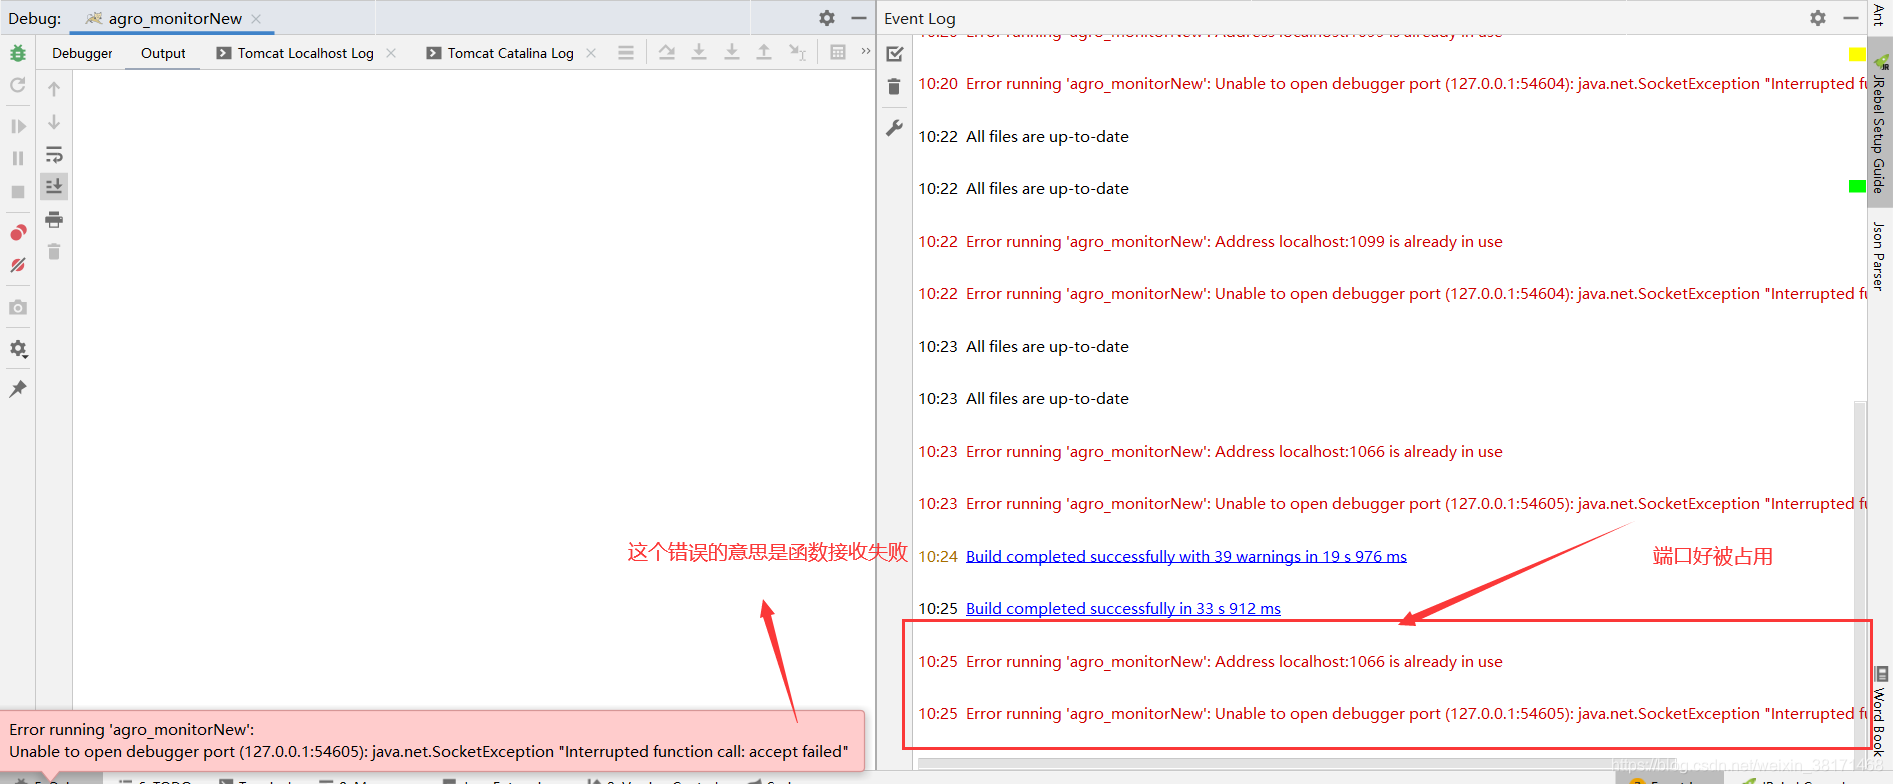
Task: Open View Breakpoints with the red circles icon
Action: click(18, 233)
